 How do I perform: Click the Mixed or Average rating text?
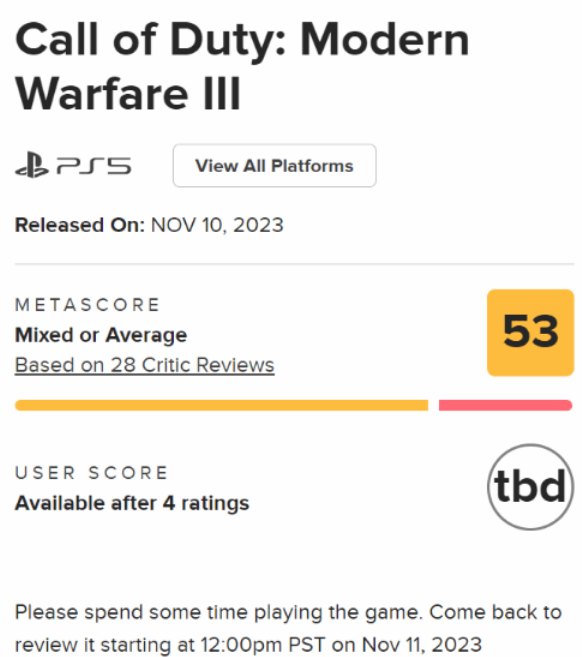(101, 335)
